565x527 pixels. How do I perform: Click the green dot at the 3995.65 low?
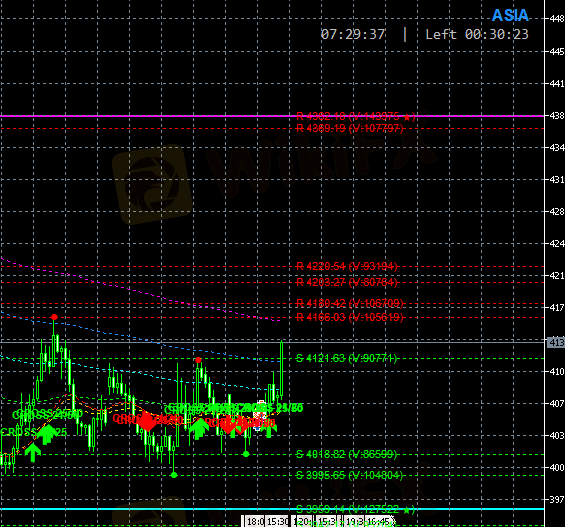click(174, 475)
